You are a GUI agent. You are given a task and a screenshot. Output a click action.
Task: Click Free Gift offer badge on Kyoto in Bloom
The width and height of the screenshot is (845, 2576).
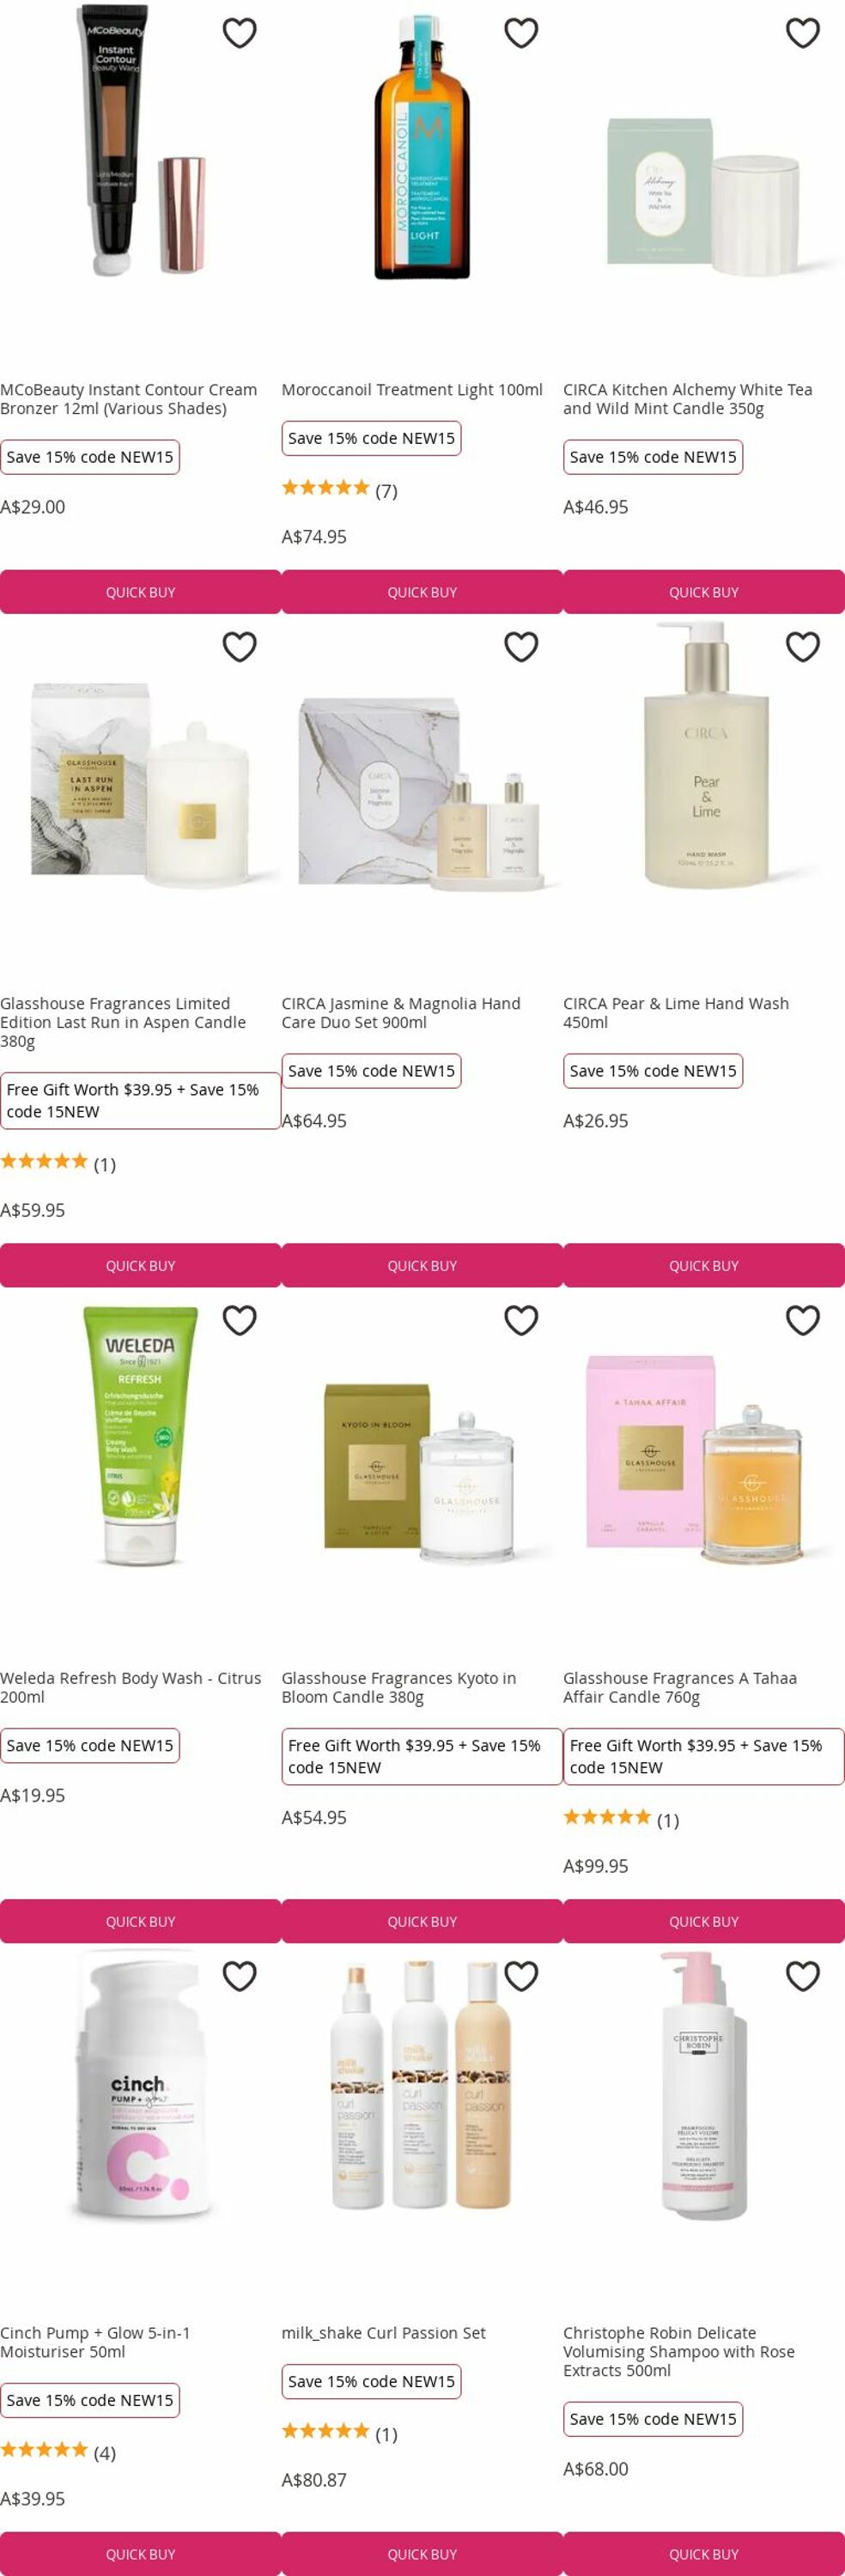(422, 1756)
